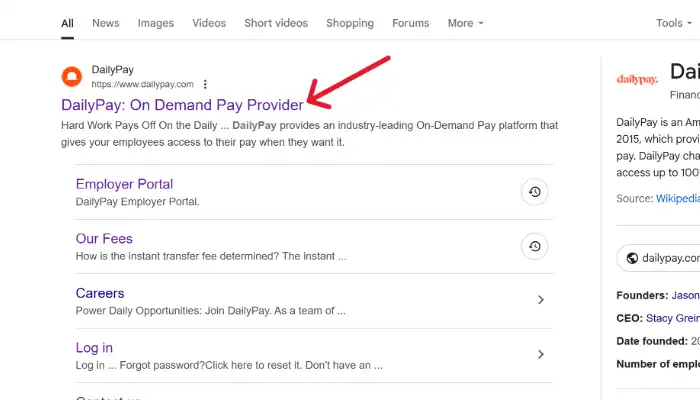Click the Stacy CEO name link
Image resolution: width=700 pixels, height=400 pixels.
[673, 318]
